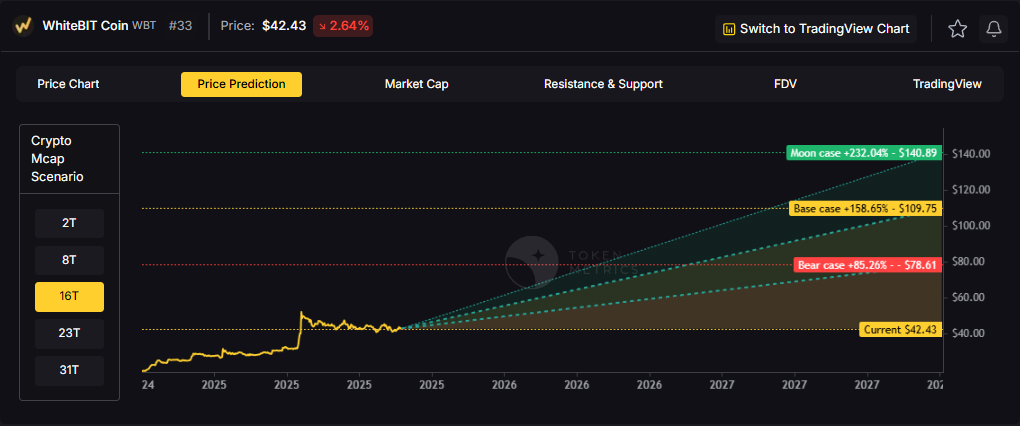1020x426 pixels.
Task: Open the Resistance & Support tab
Action: (603, 84)
